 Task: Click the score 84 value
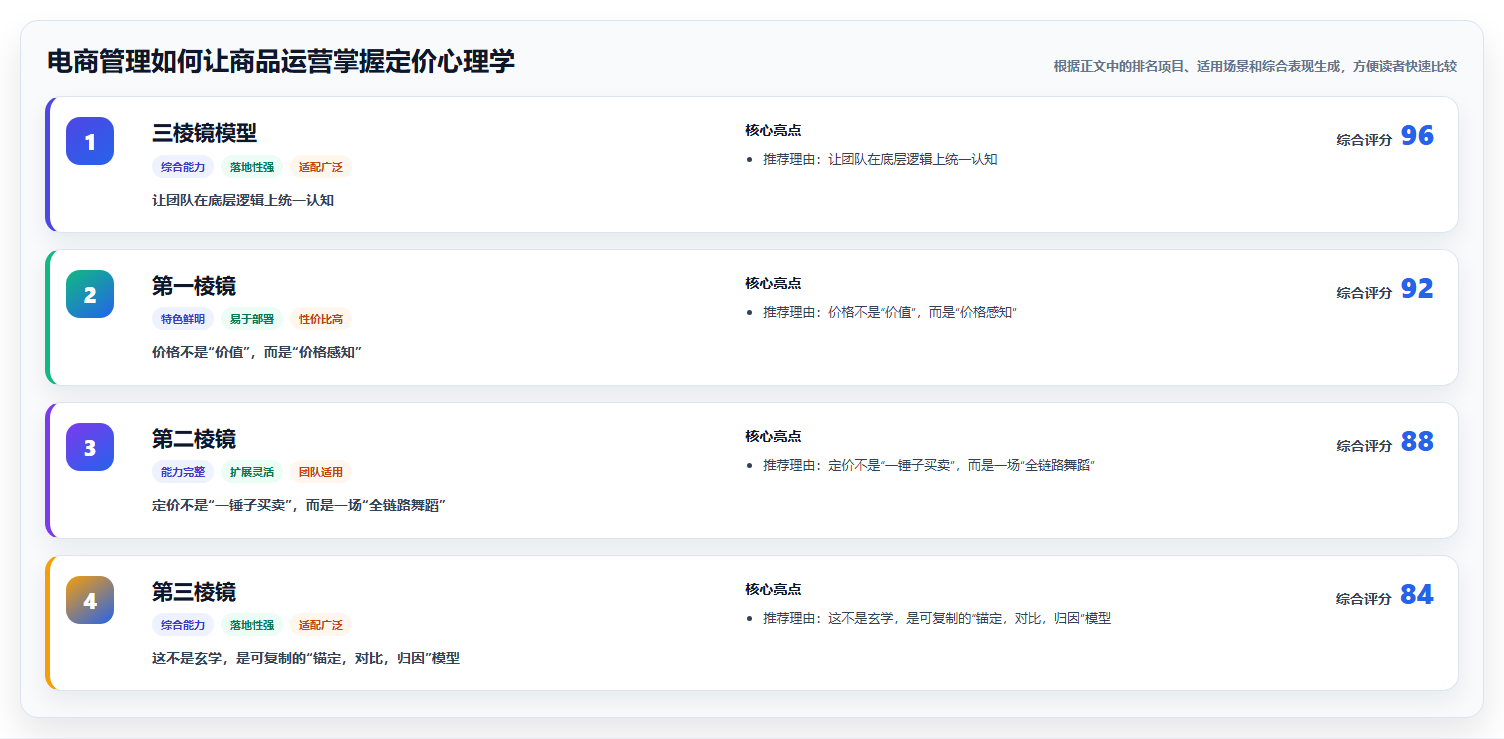[x=1417, y=595]
